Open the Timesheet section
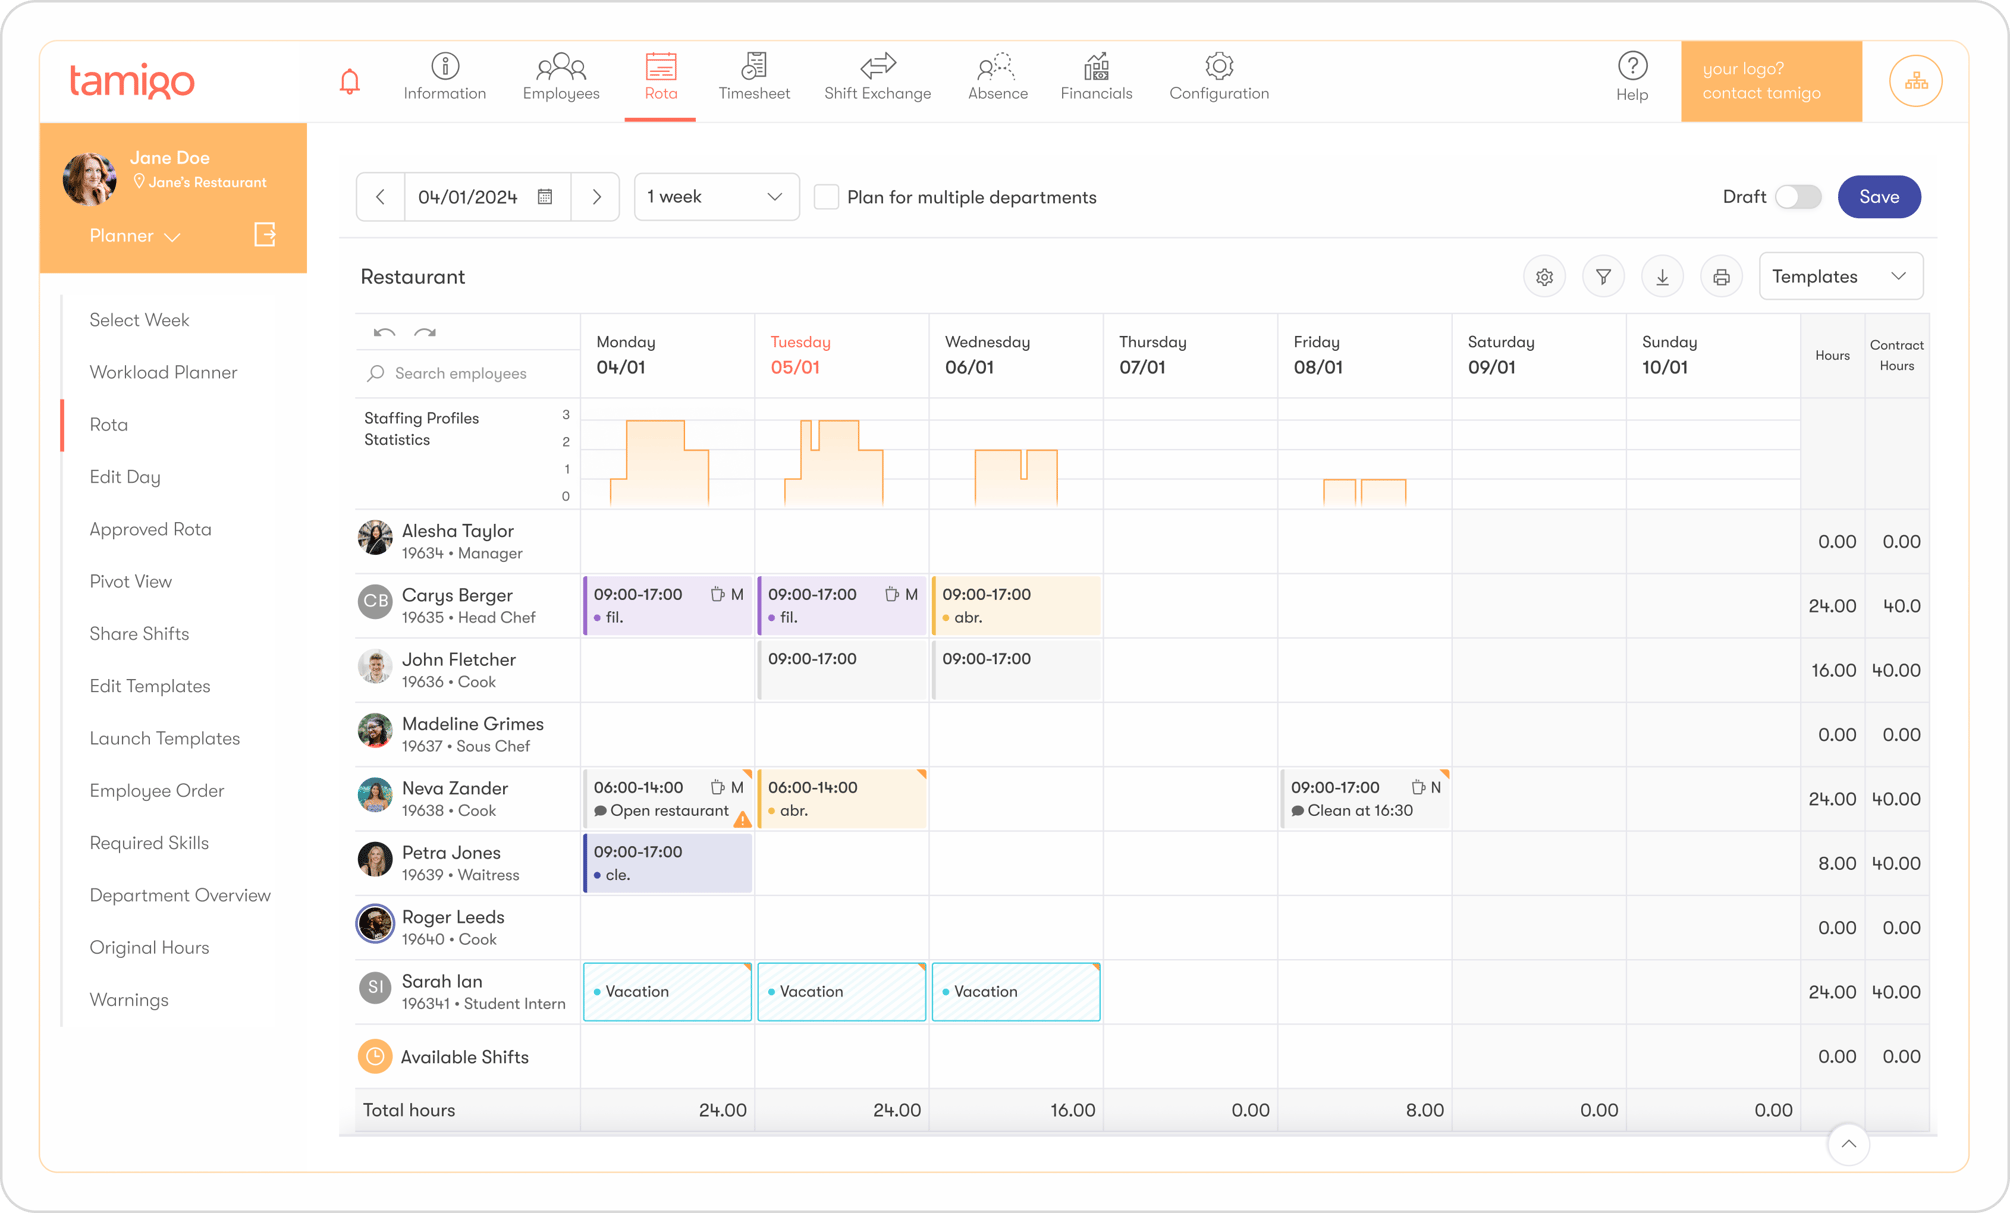 pyautogui.click(x=754, y=78)
